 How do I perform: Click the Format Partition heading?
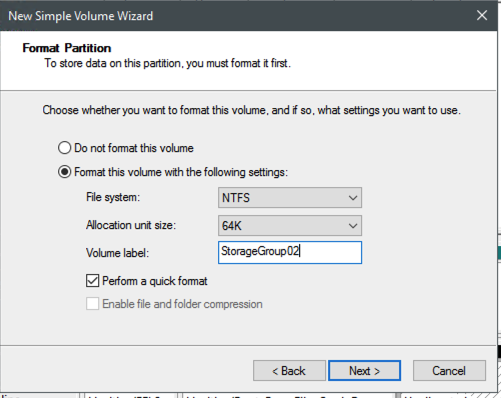(x=67, y=48)
